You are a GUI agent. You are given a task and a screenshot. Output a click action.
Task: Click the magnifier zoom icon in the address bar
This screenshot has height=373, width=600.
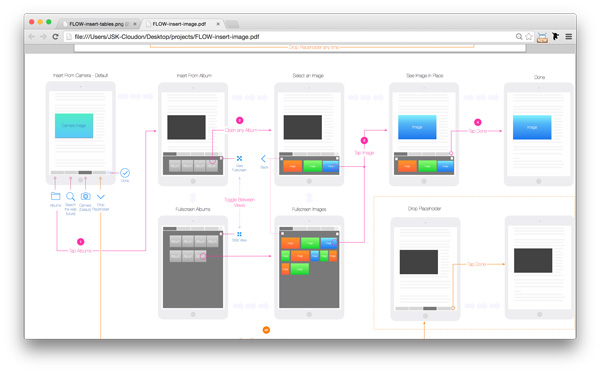[x=519, y=37]
